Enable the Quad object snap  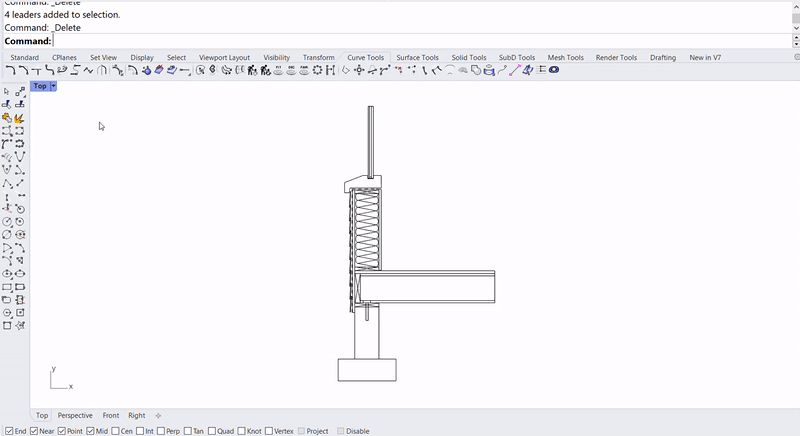213,431
